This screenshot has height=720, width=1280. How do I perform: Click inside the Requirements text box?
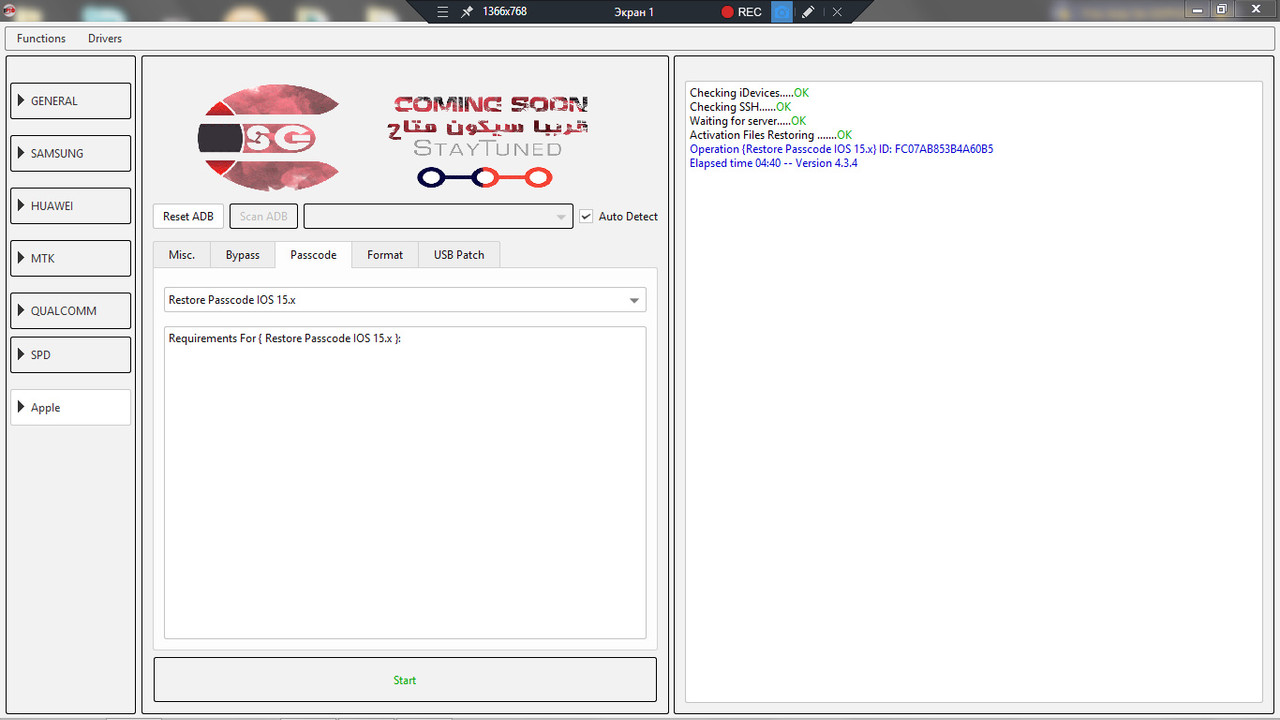405,482
